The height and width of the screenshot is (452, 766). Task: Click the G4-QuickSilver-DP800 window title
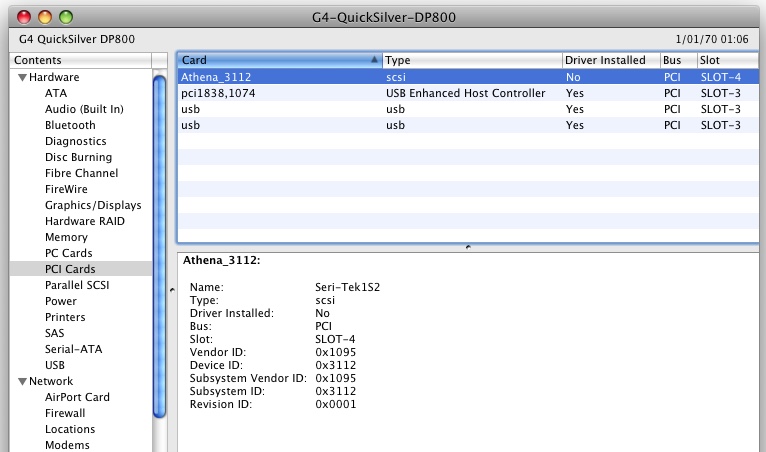(383, 18)
